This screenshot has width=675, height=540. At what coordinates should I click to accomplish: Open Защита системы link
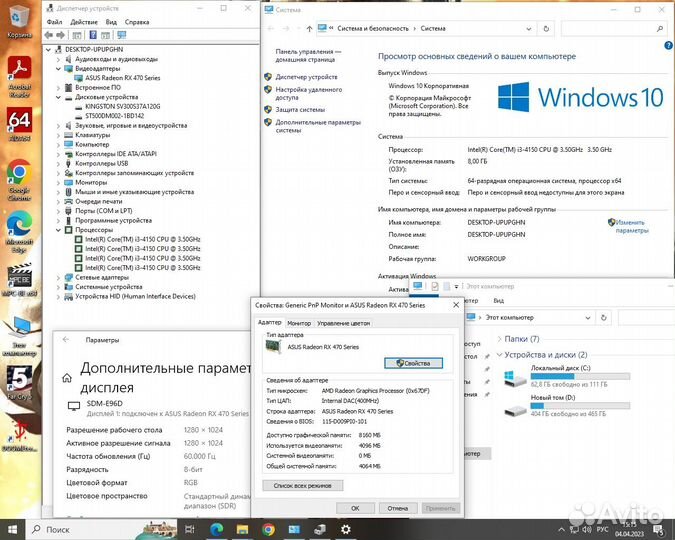(300, 110)
